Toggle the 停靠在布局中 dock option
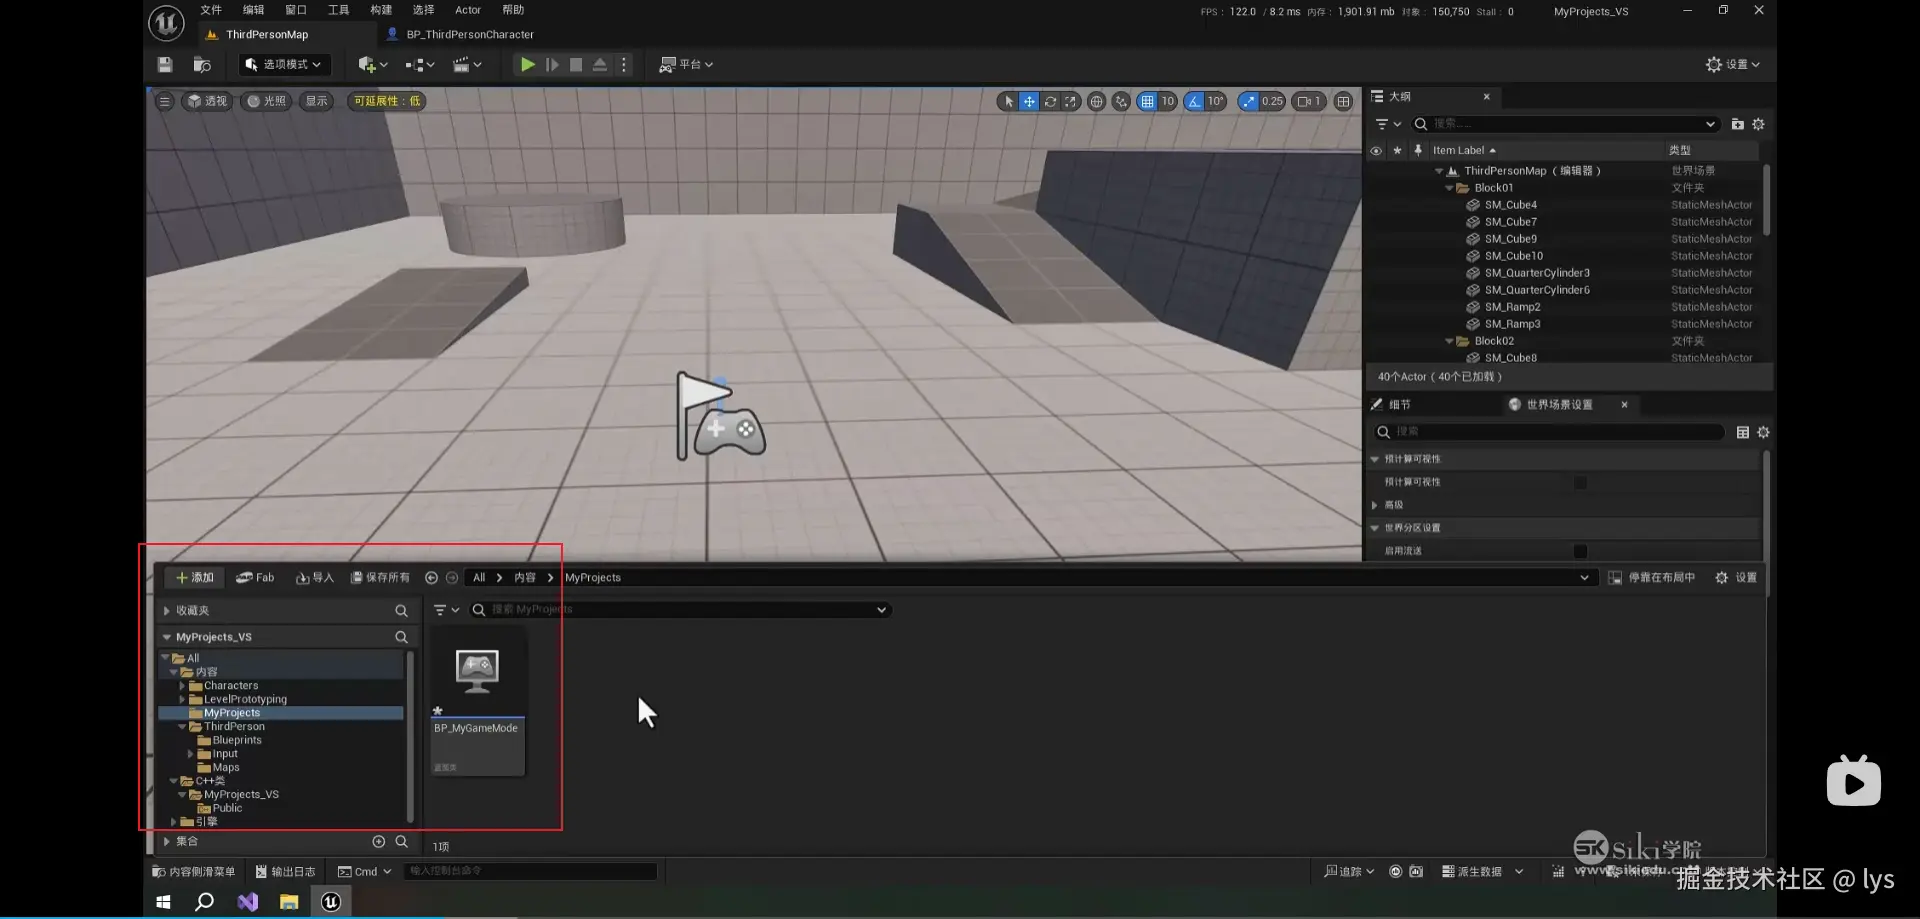1920x919 pixels. (x=1651, y=578)
